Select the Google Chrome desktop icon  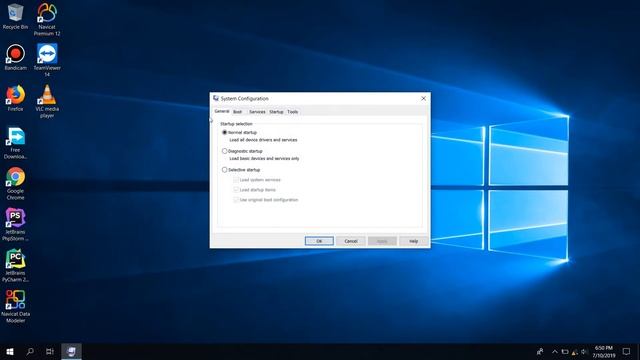16,184
